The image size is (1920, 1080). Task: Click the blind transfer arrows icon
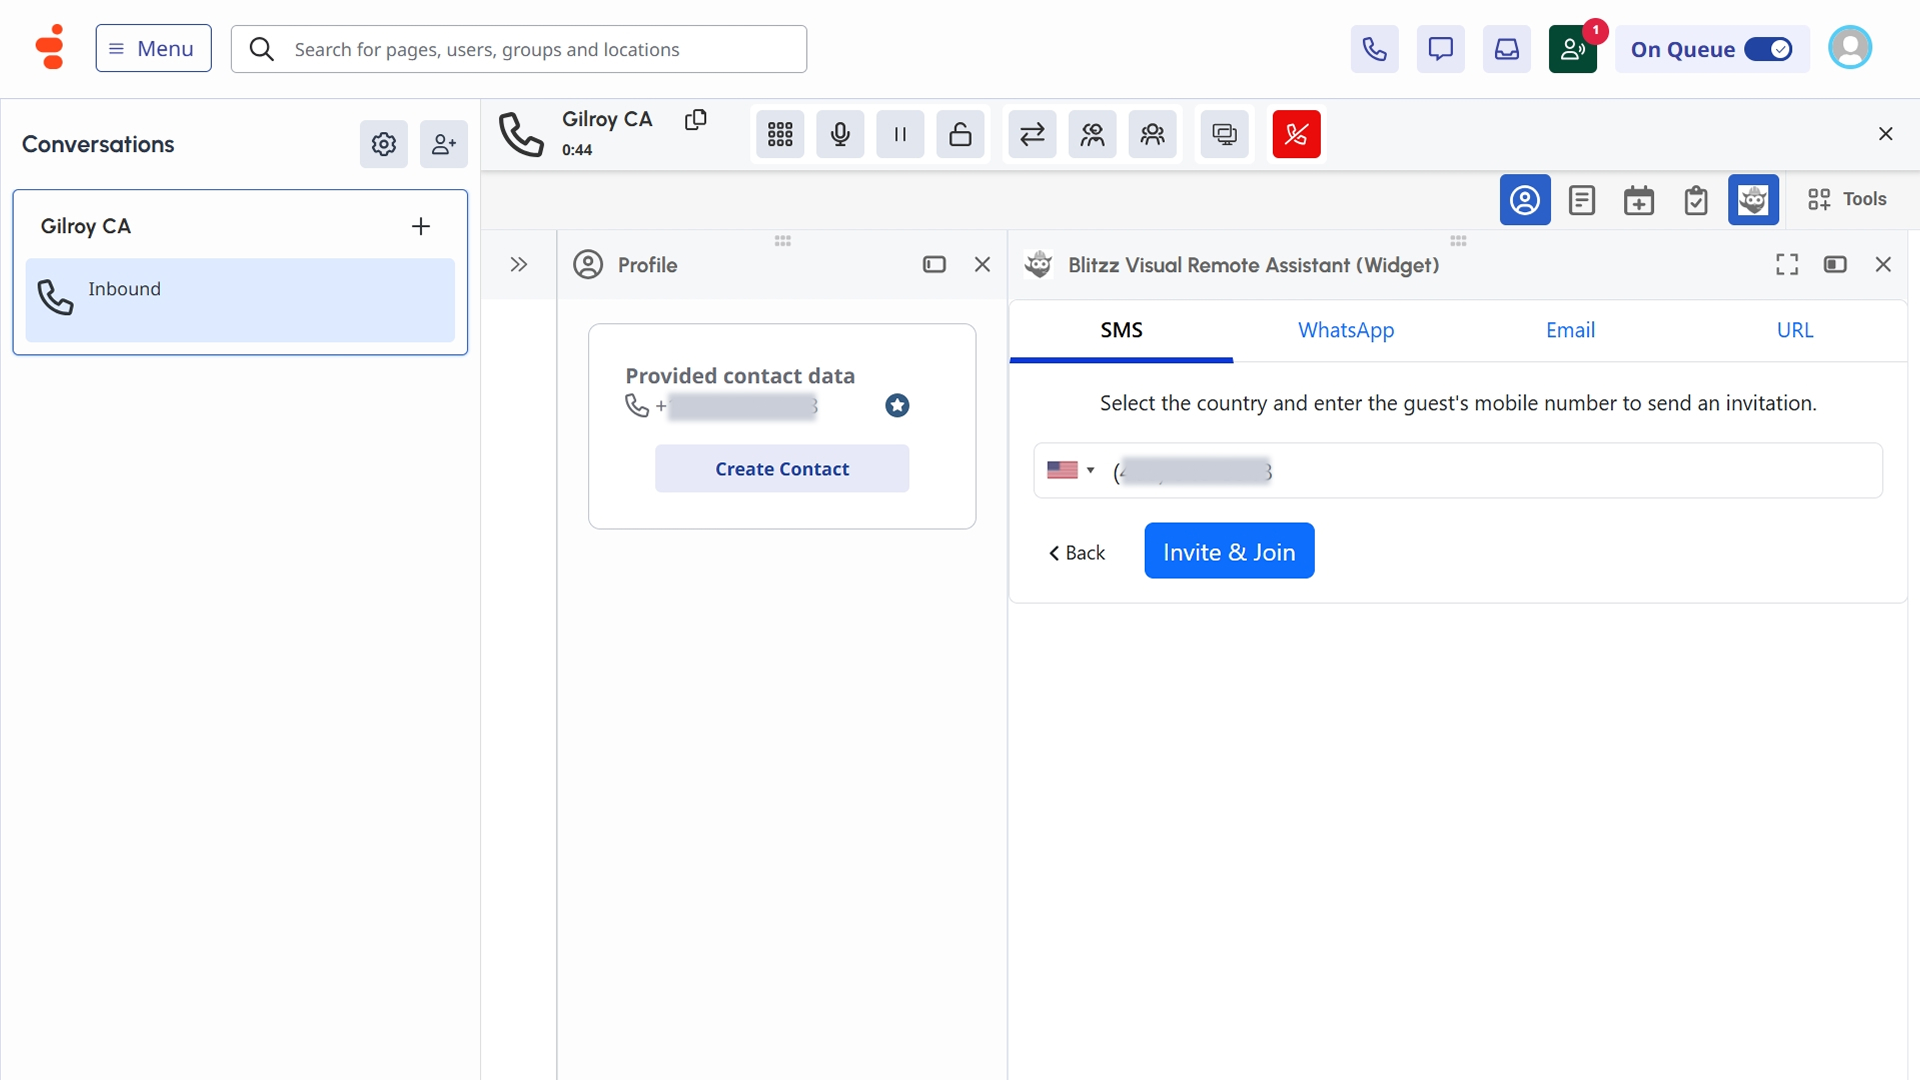click(1032, 134)
